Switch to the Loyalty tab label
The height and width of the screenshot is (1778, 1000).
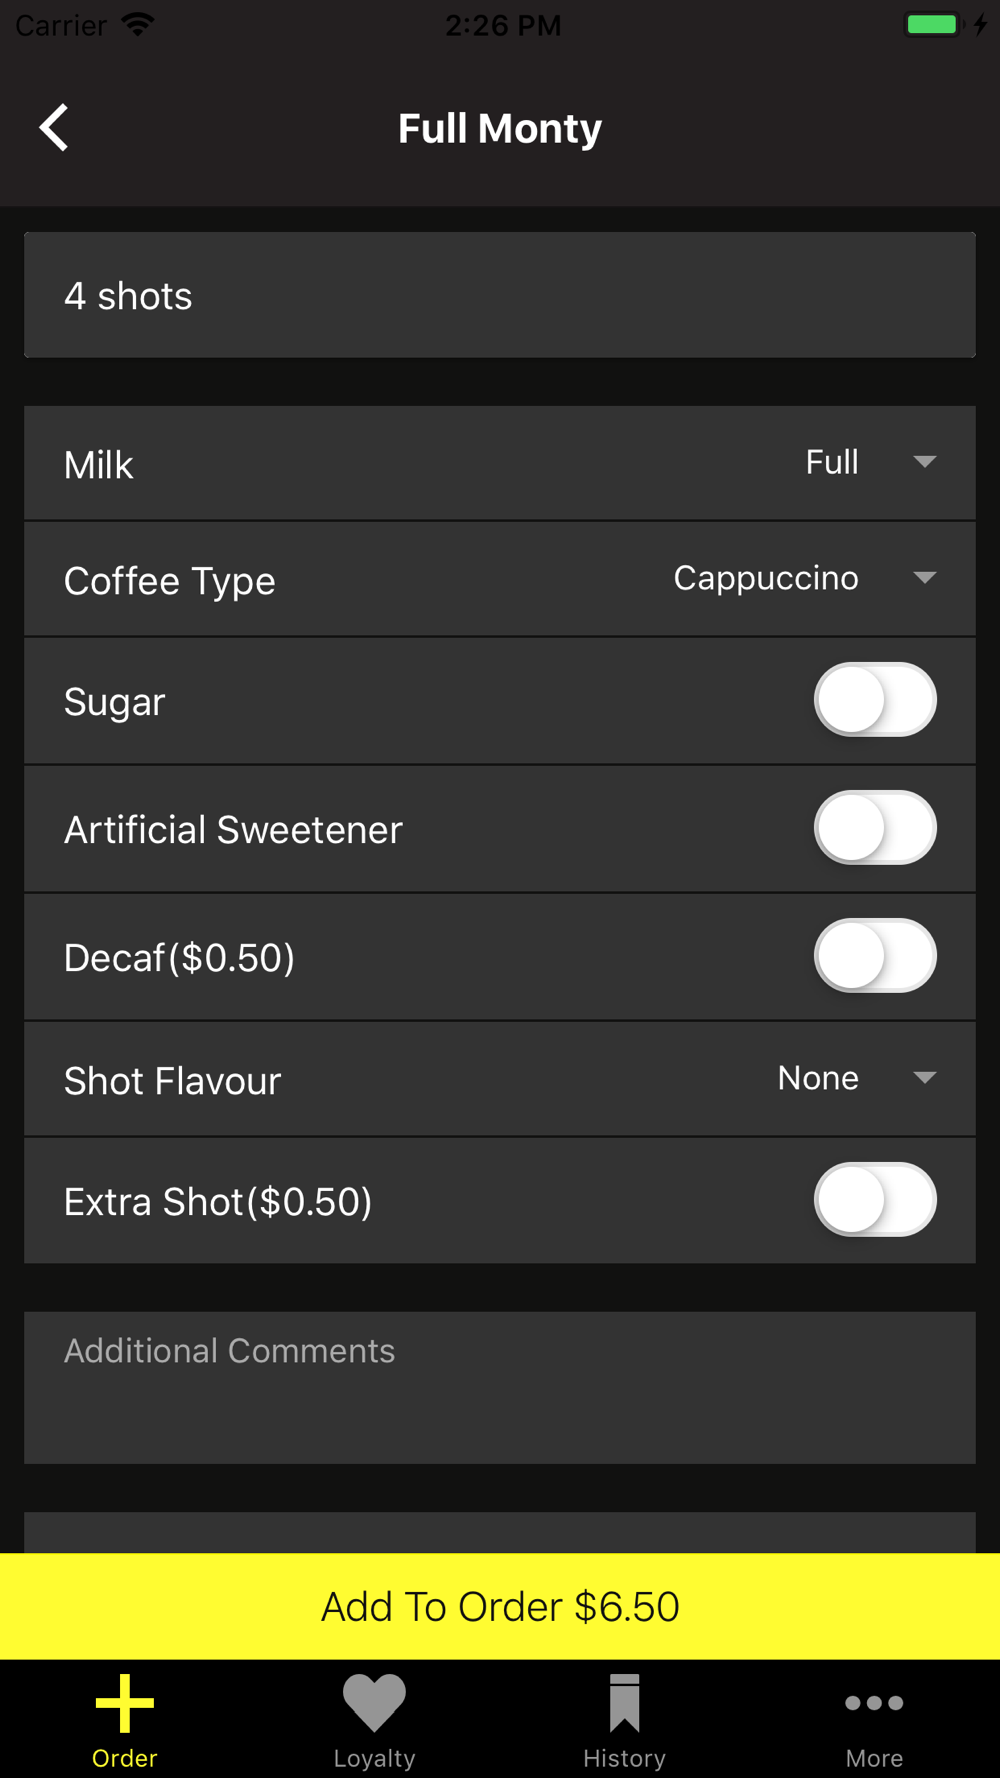375,1758
